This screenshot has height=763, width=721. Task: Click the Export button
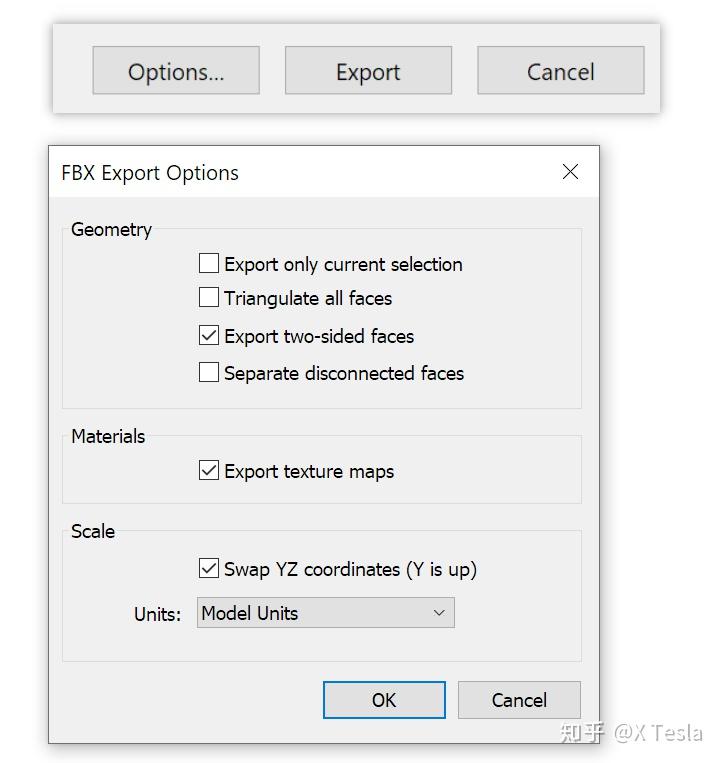(368, 71)
